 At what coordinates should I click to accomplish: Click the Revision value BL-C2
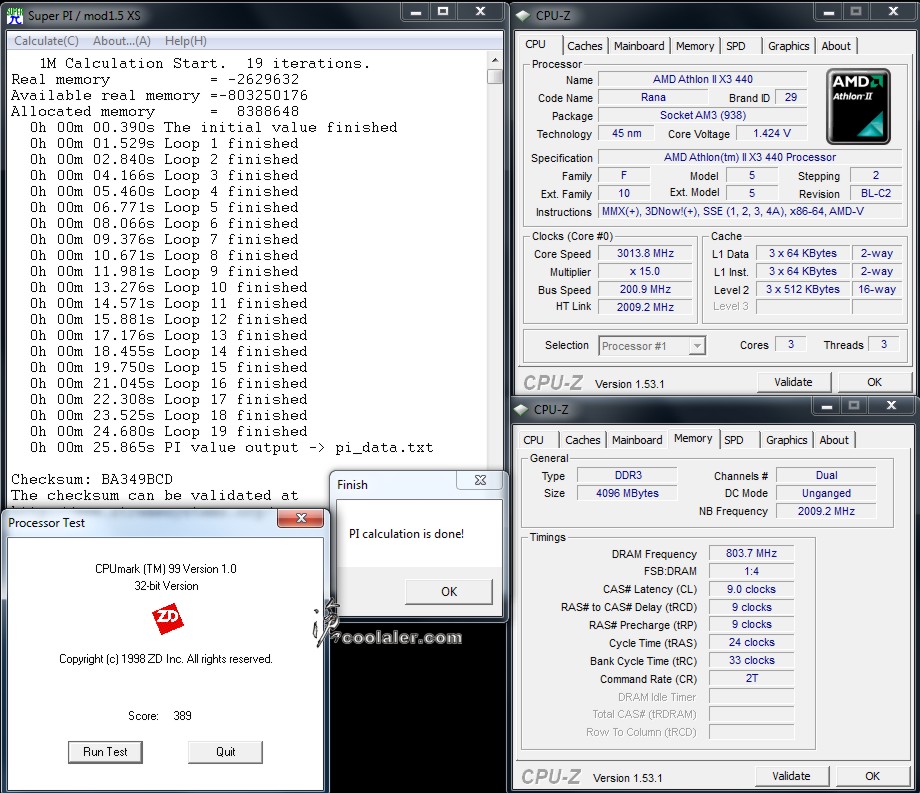click(875, 194)
